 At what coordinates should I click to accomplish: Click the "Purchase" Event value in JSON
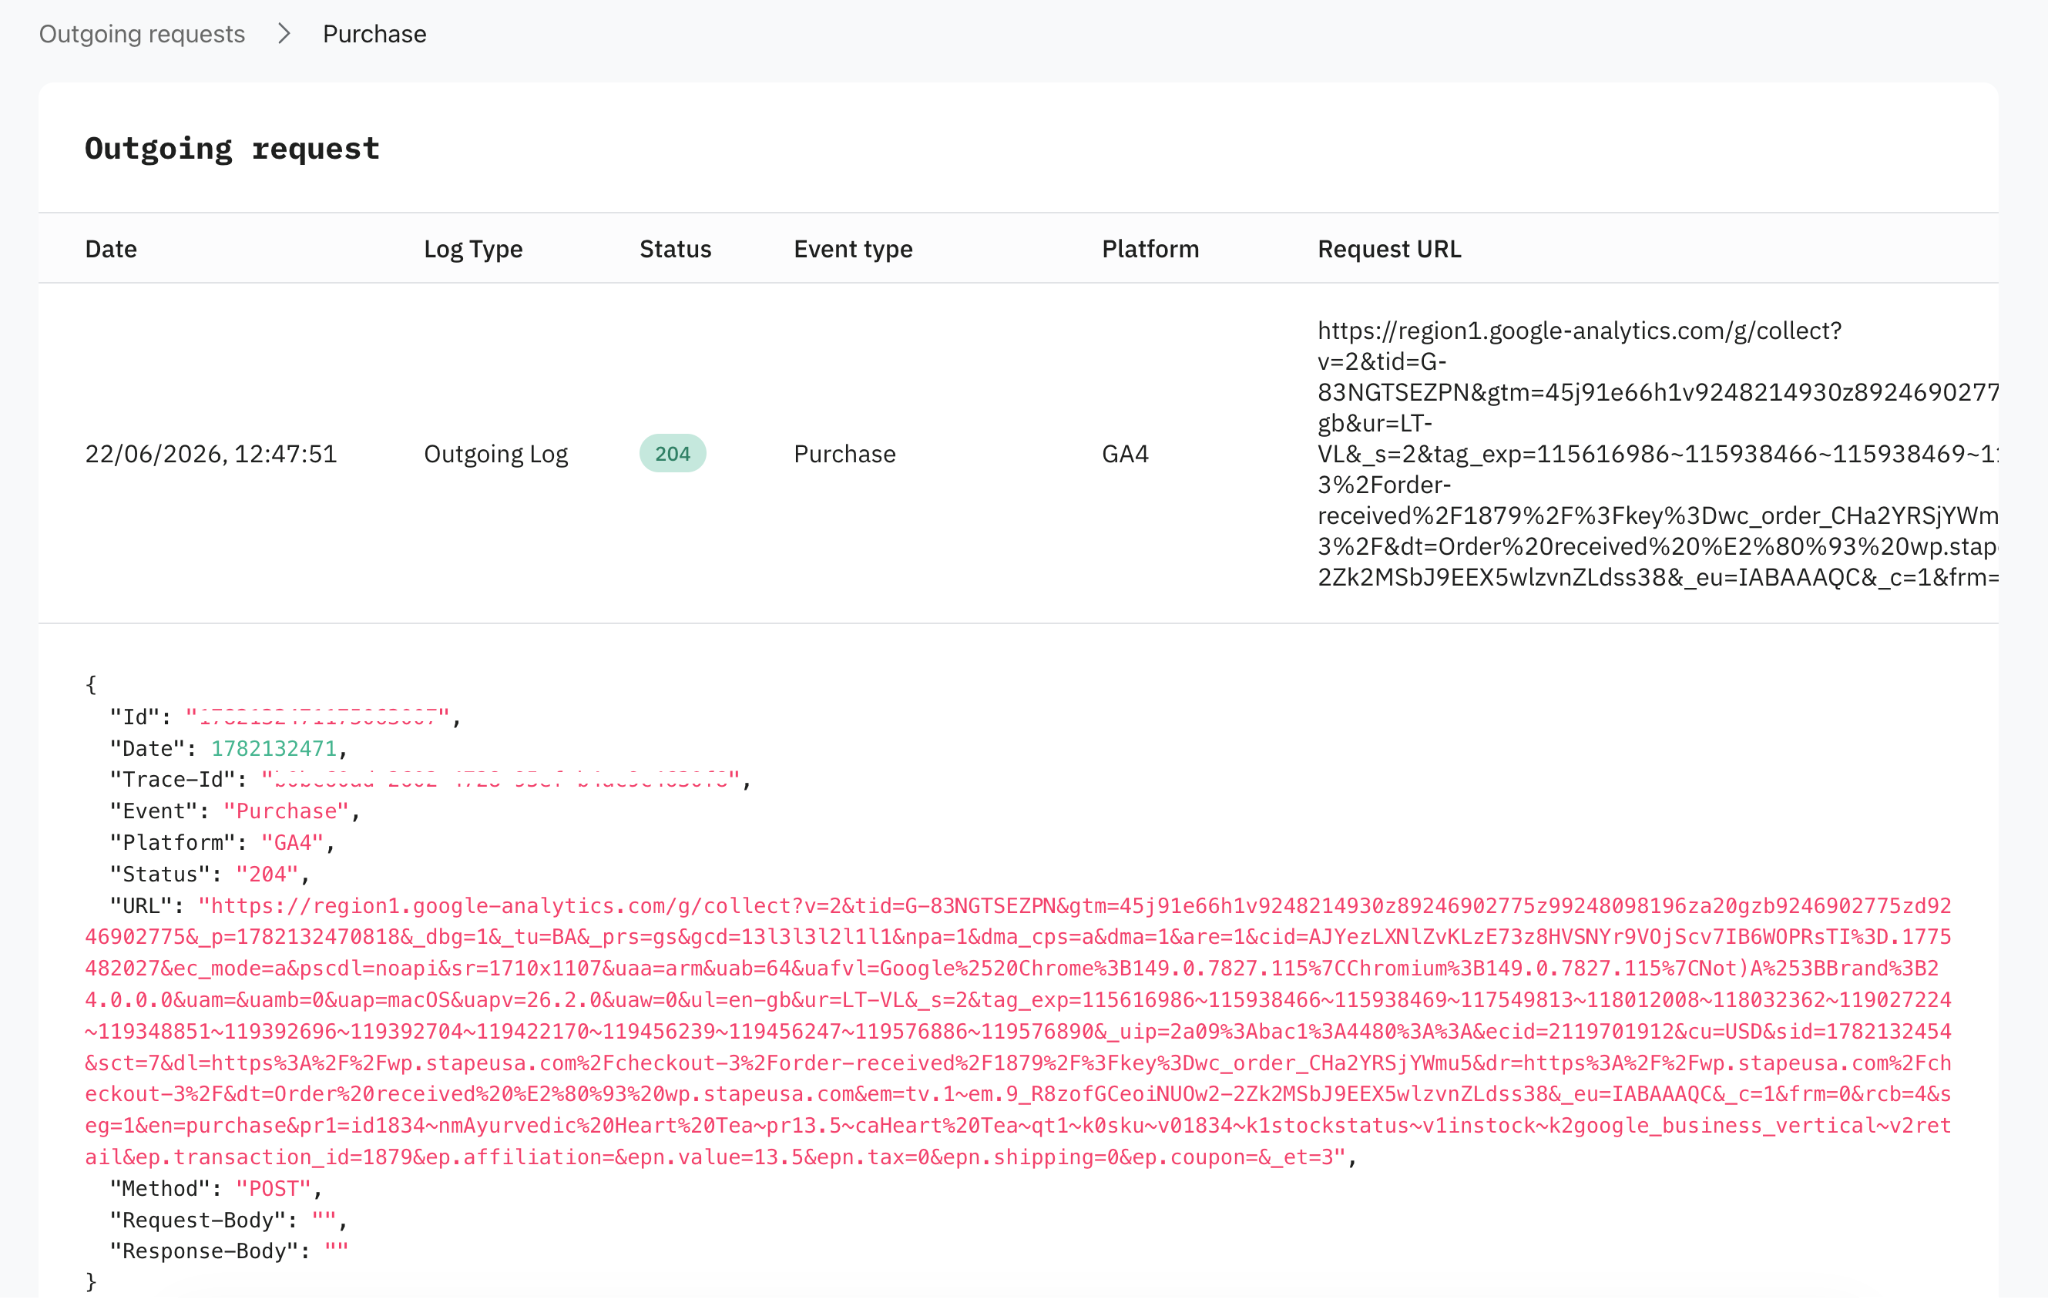point(286,811)
